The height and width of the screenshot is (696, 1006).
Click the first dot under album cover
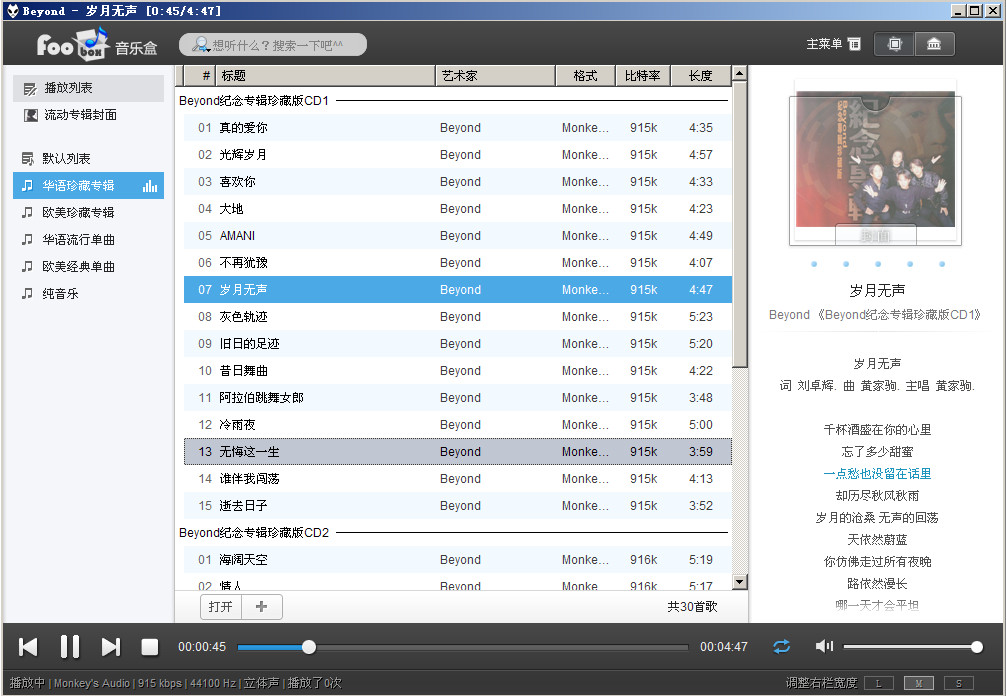point(814,264)
